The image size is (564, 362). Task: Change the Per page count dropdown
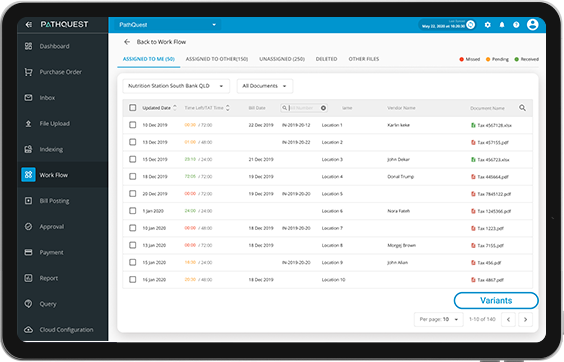tap(439, 319)
